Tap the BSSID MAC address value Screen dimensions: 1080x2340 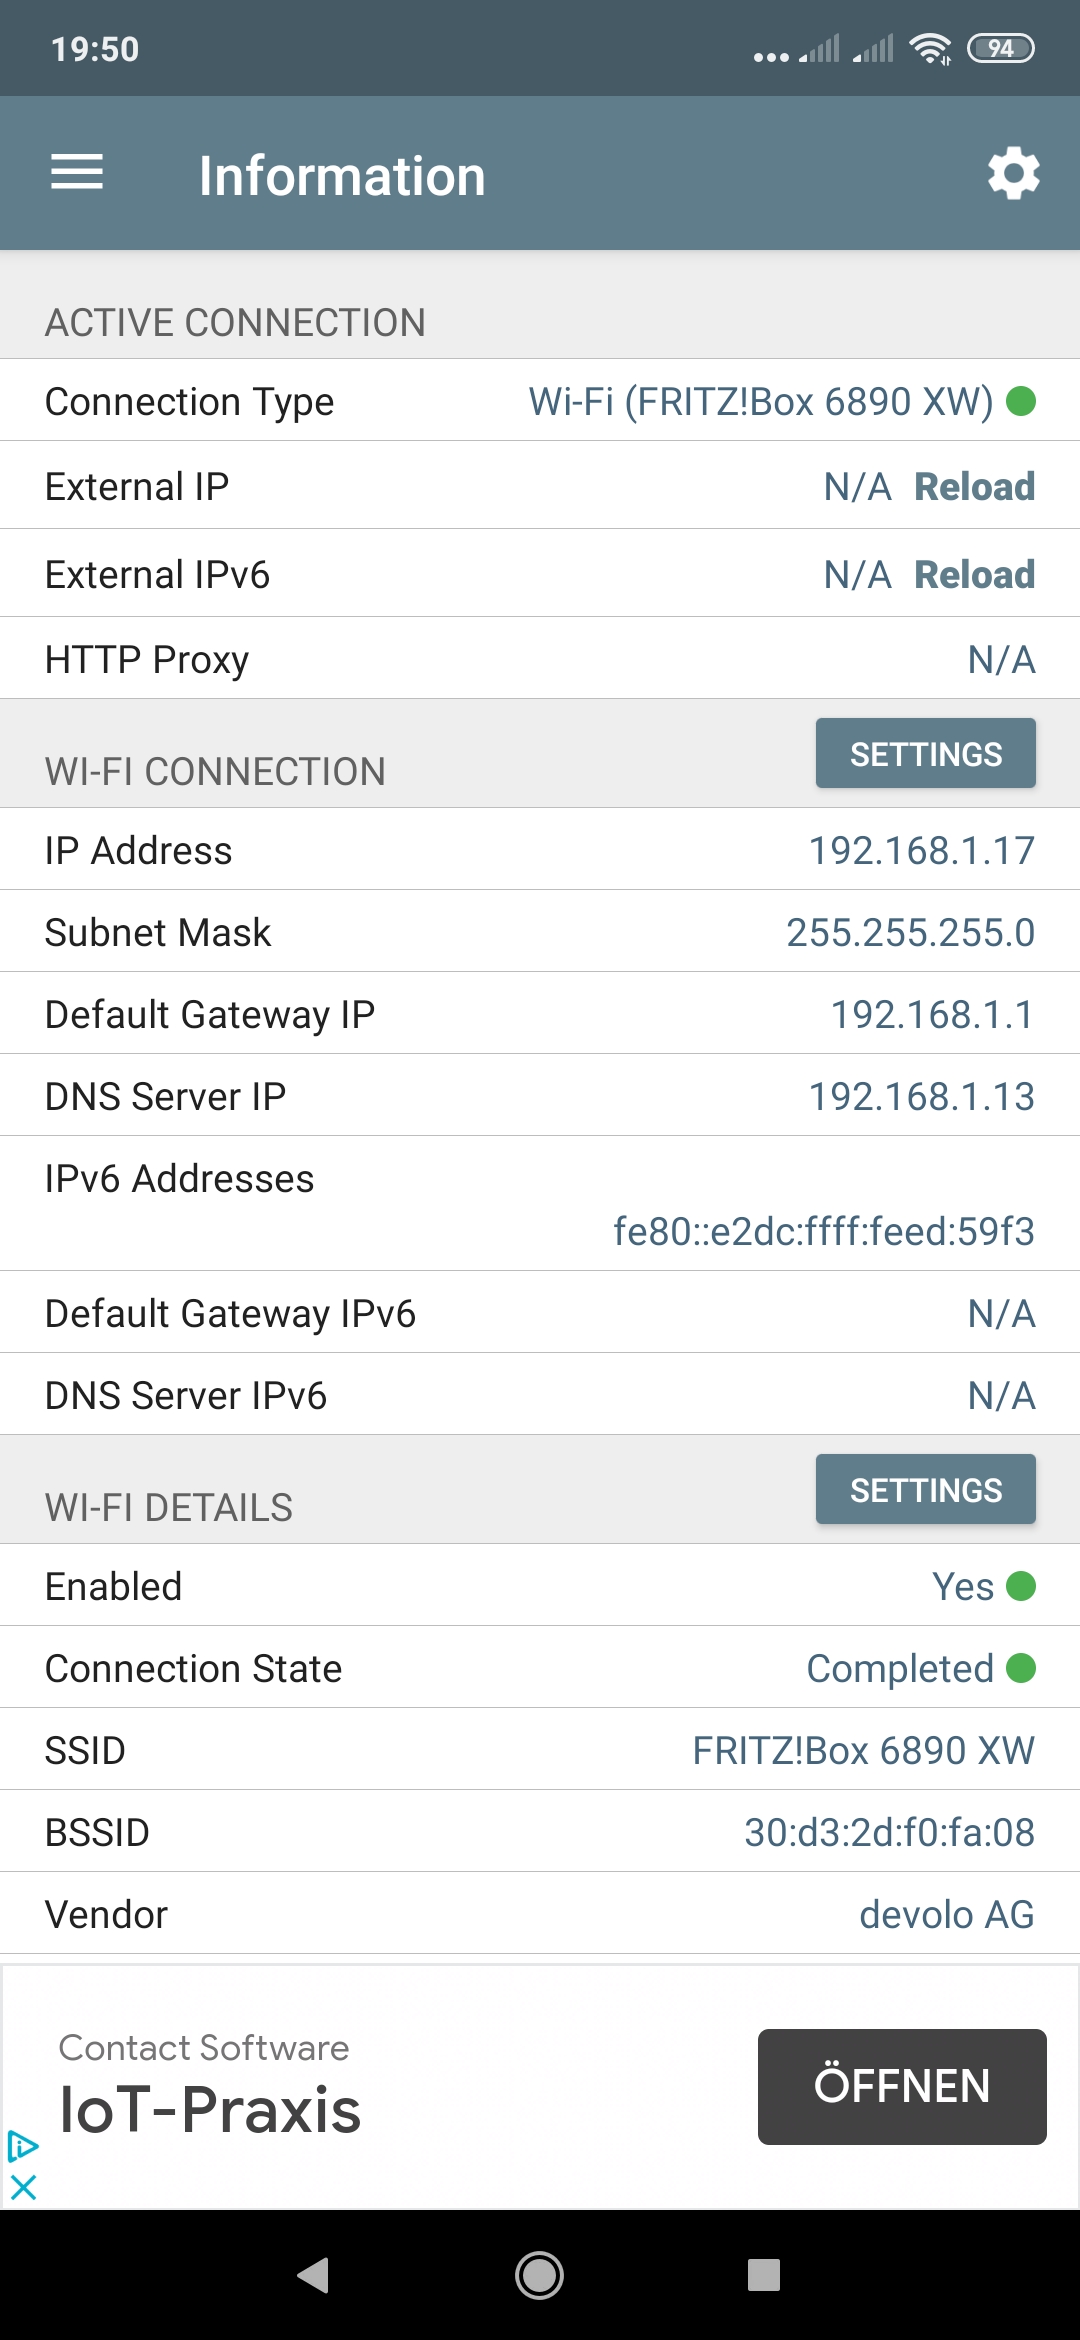tap(889, 1833)
